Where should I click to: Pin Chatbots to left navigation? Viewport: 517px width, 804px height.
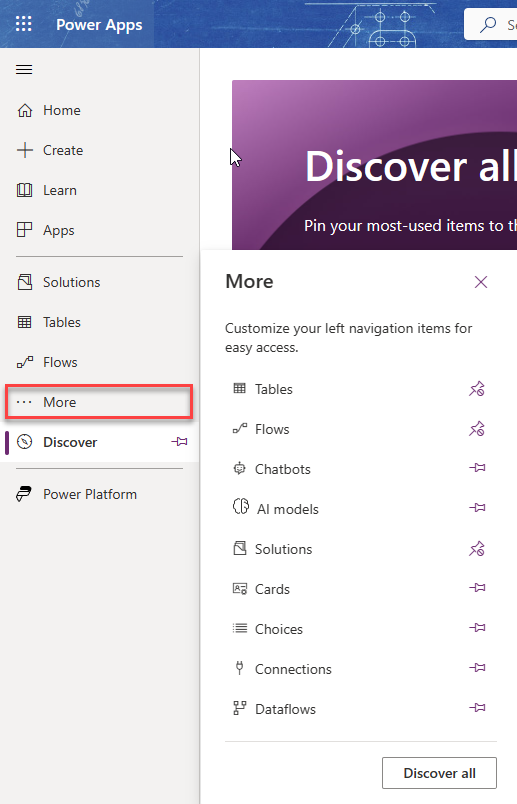(477, 468)
